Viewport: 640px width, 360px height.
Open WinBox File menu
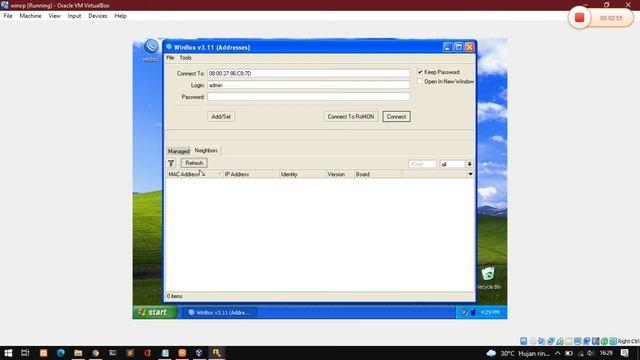coord(170,58)
